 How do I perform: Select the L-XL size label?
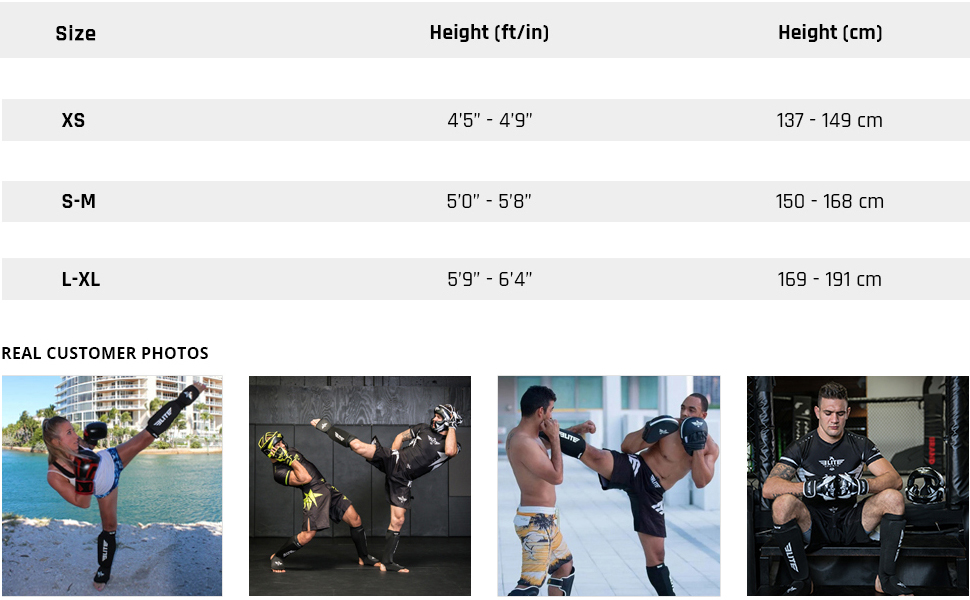point(81,279)
